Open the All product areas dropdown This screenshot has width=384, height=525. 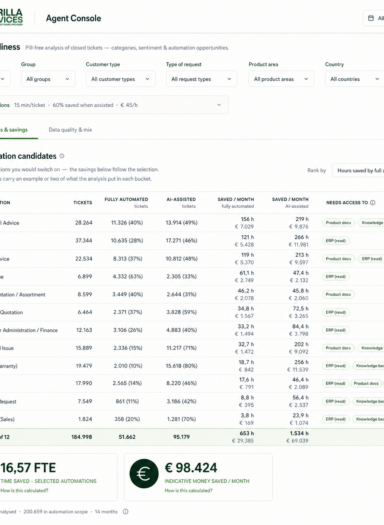281,79
